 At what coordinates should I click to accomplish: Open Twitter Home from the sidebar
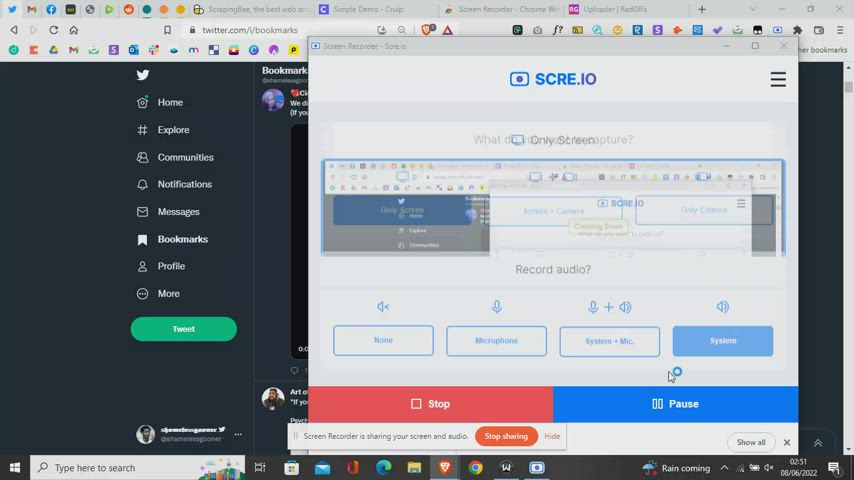160,102
